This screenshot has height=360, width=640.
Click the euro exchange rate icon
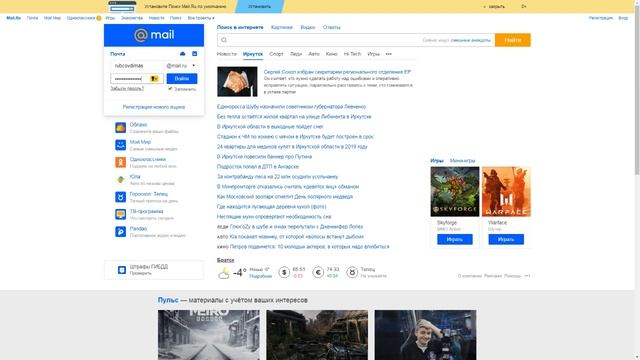coord(318,272)
